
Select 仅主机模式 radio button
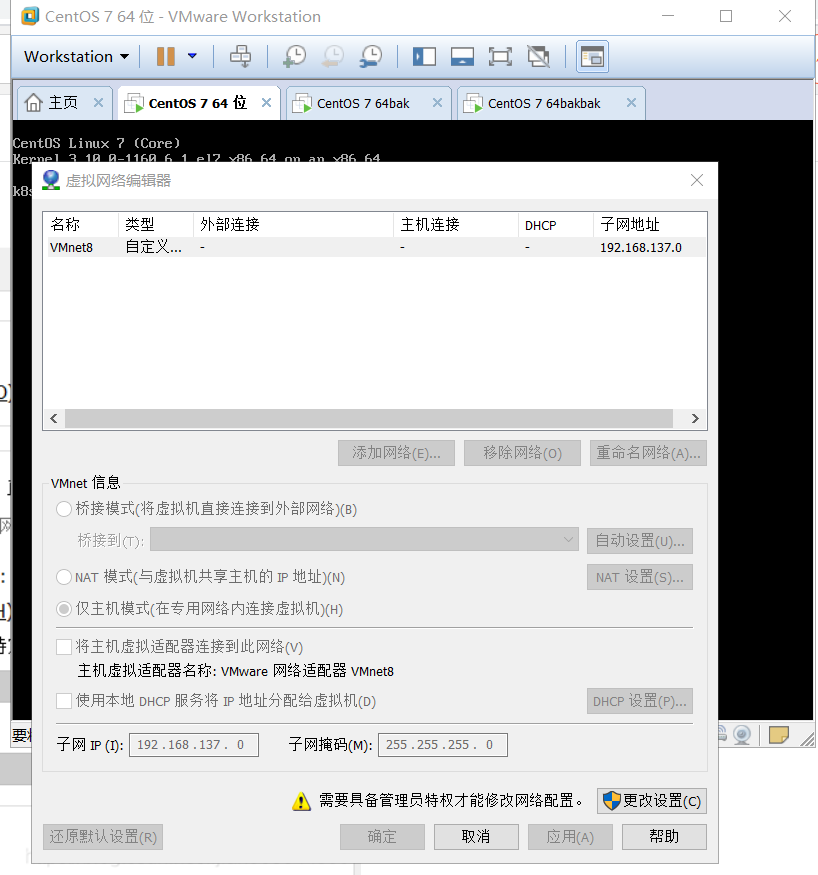click(x=64, y=609)
